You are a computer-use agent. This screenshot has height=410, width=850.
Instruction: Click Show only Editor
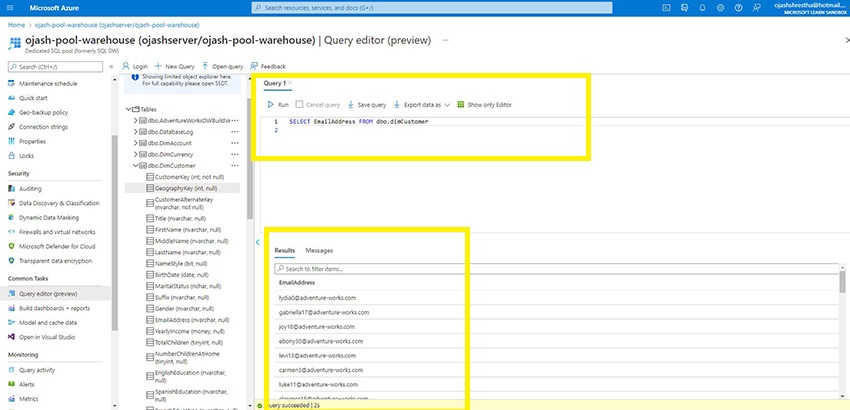click(x=485, y=105)
